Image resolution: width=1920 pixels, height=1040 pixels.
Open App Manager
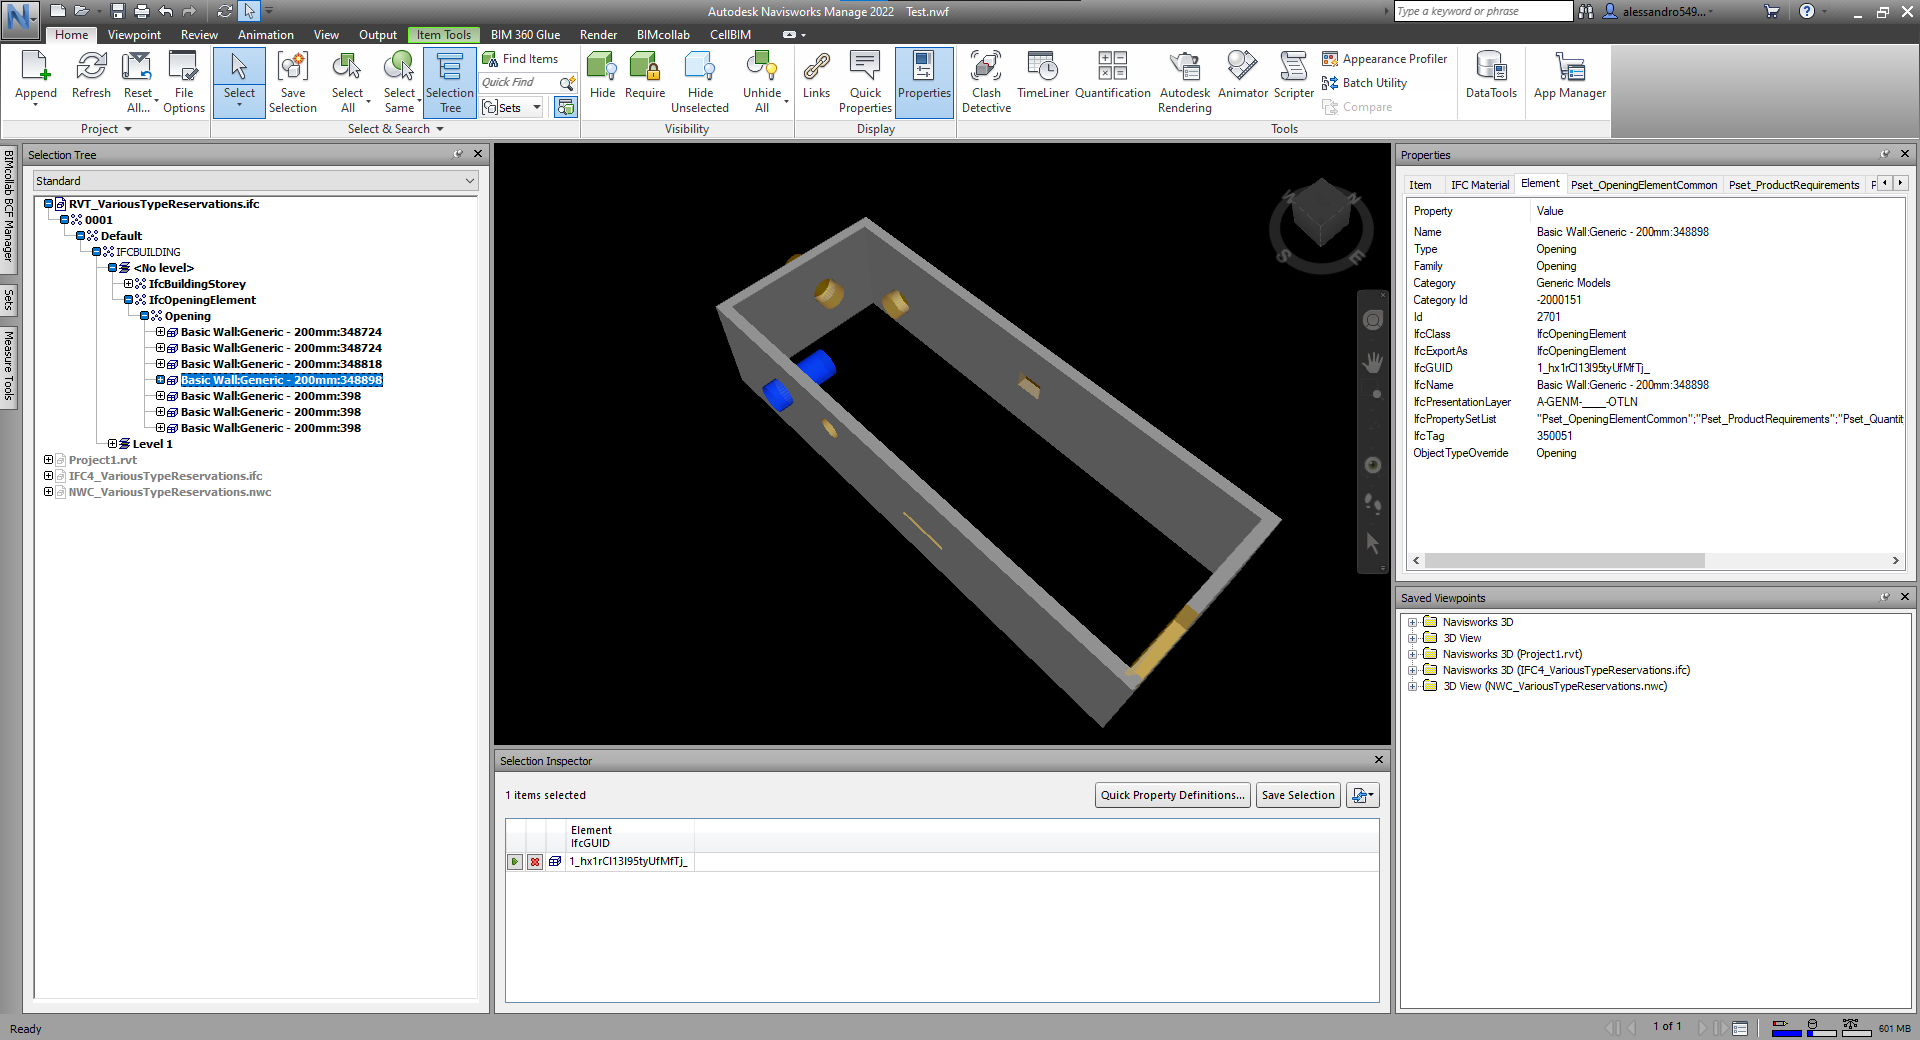[1570, 76]
